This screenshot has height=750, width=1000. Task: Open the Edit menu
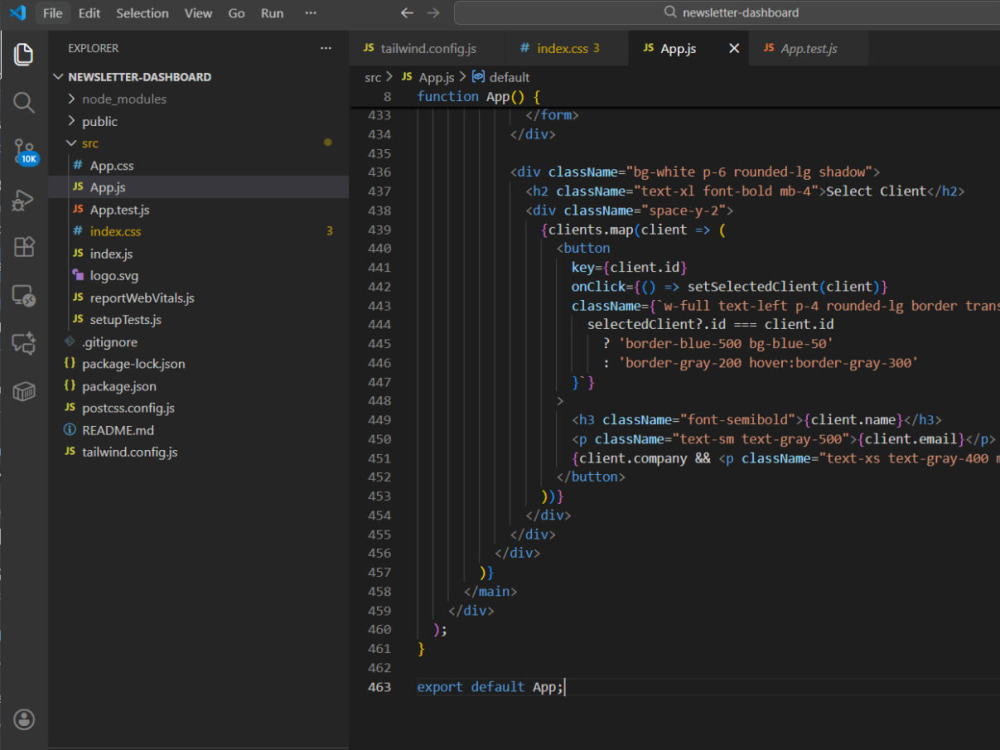pos(89,13)
